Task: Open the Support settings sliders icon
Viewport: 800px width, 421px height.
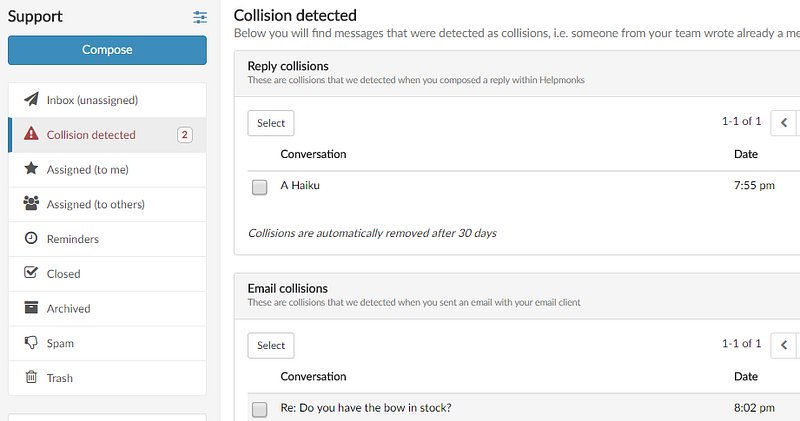Action: [200, 17]
